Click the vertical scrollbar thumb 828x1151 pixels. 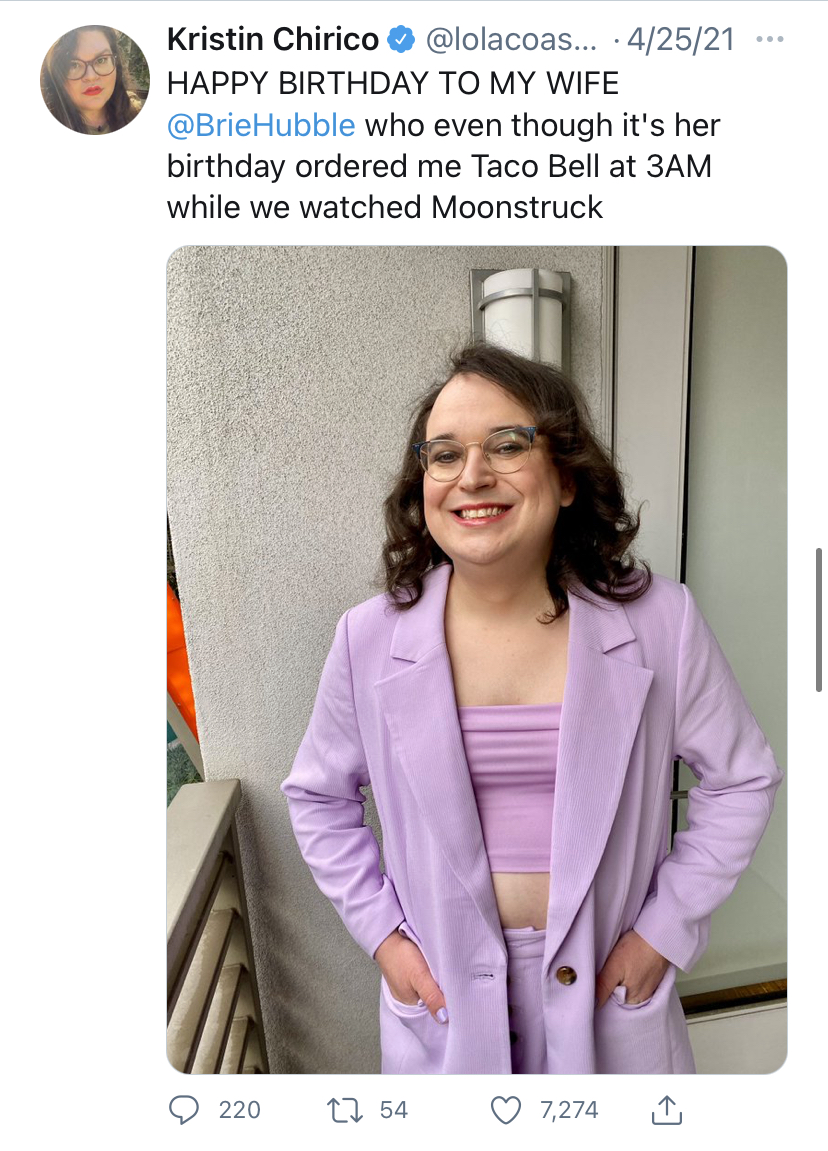[818, 619]
